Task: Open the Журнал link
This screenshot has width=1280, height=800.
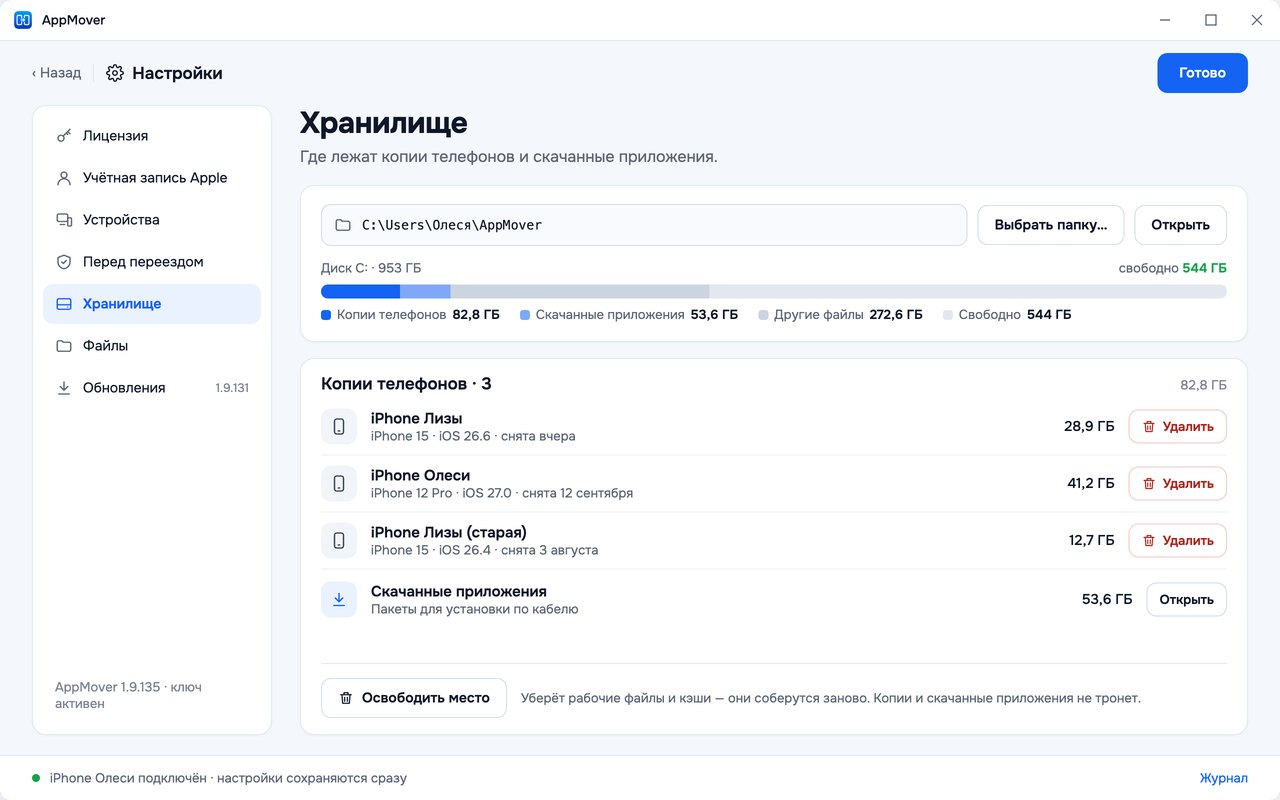Action: [1224, 778]
